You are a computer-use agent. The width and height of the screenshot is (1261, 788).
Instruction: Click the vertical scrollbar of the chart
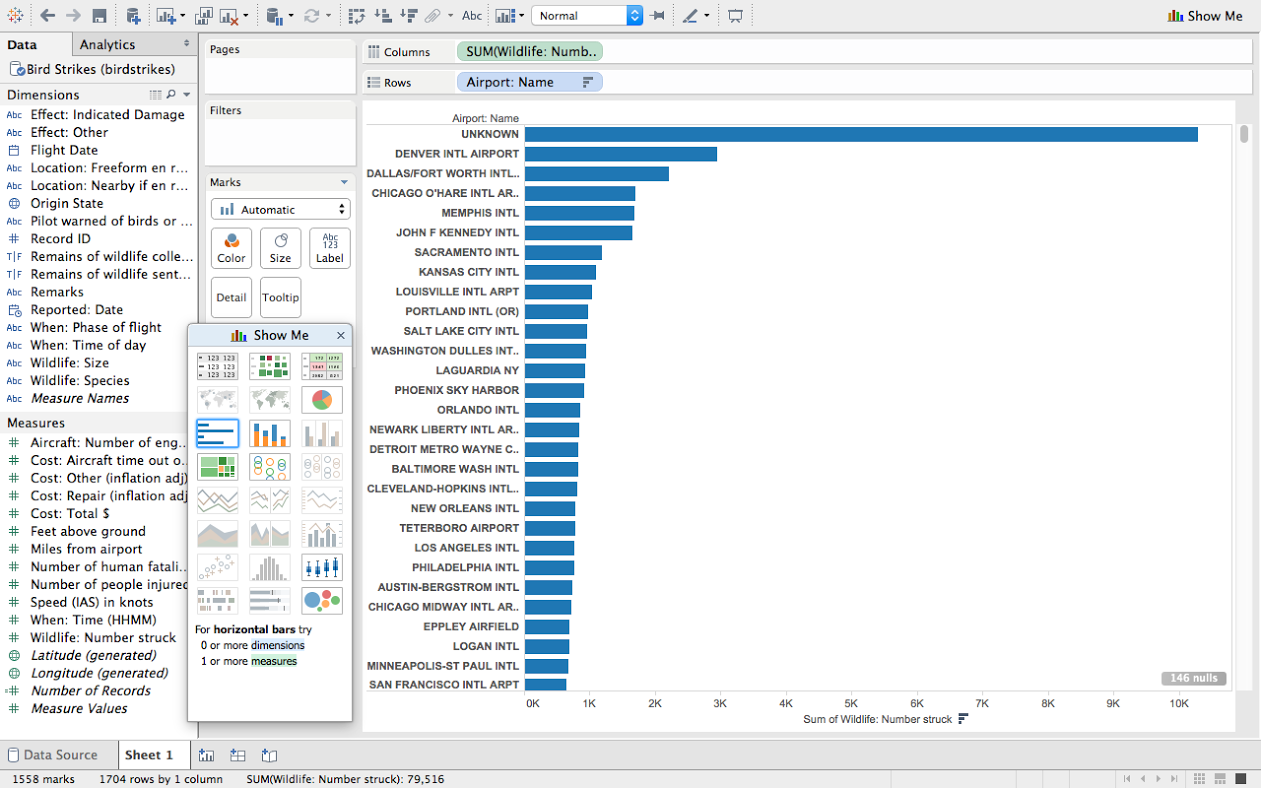pyautogui.click(x=1244, y=134)
